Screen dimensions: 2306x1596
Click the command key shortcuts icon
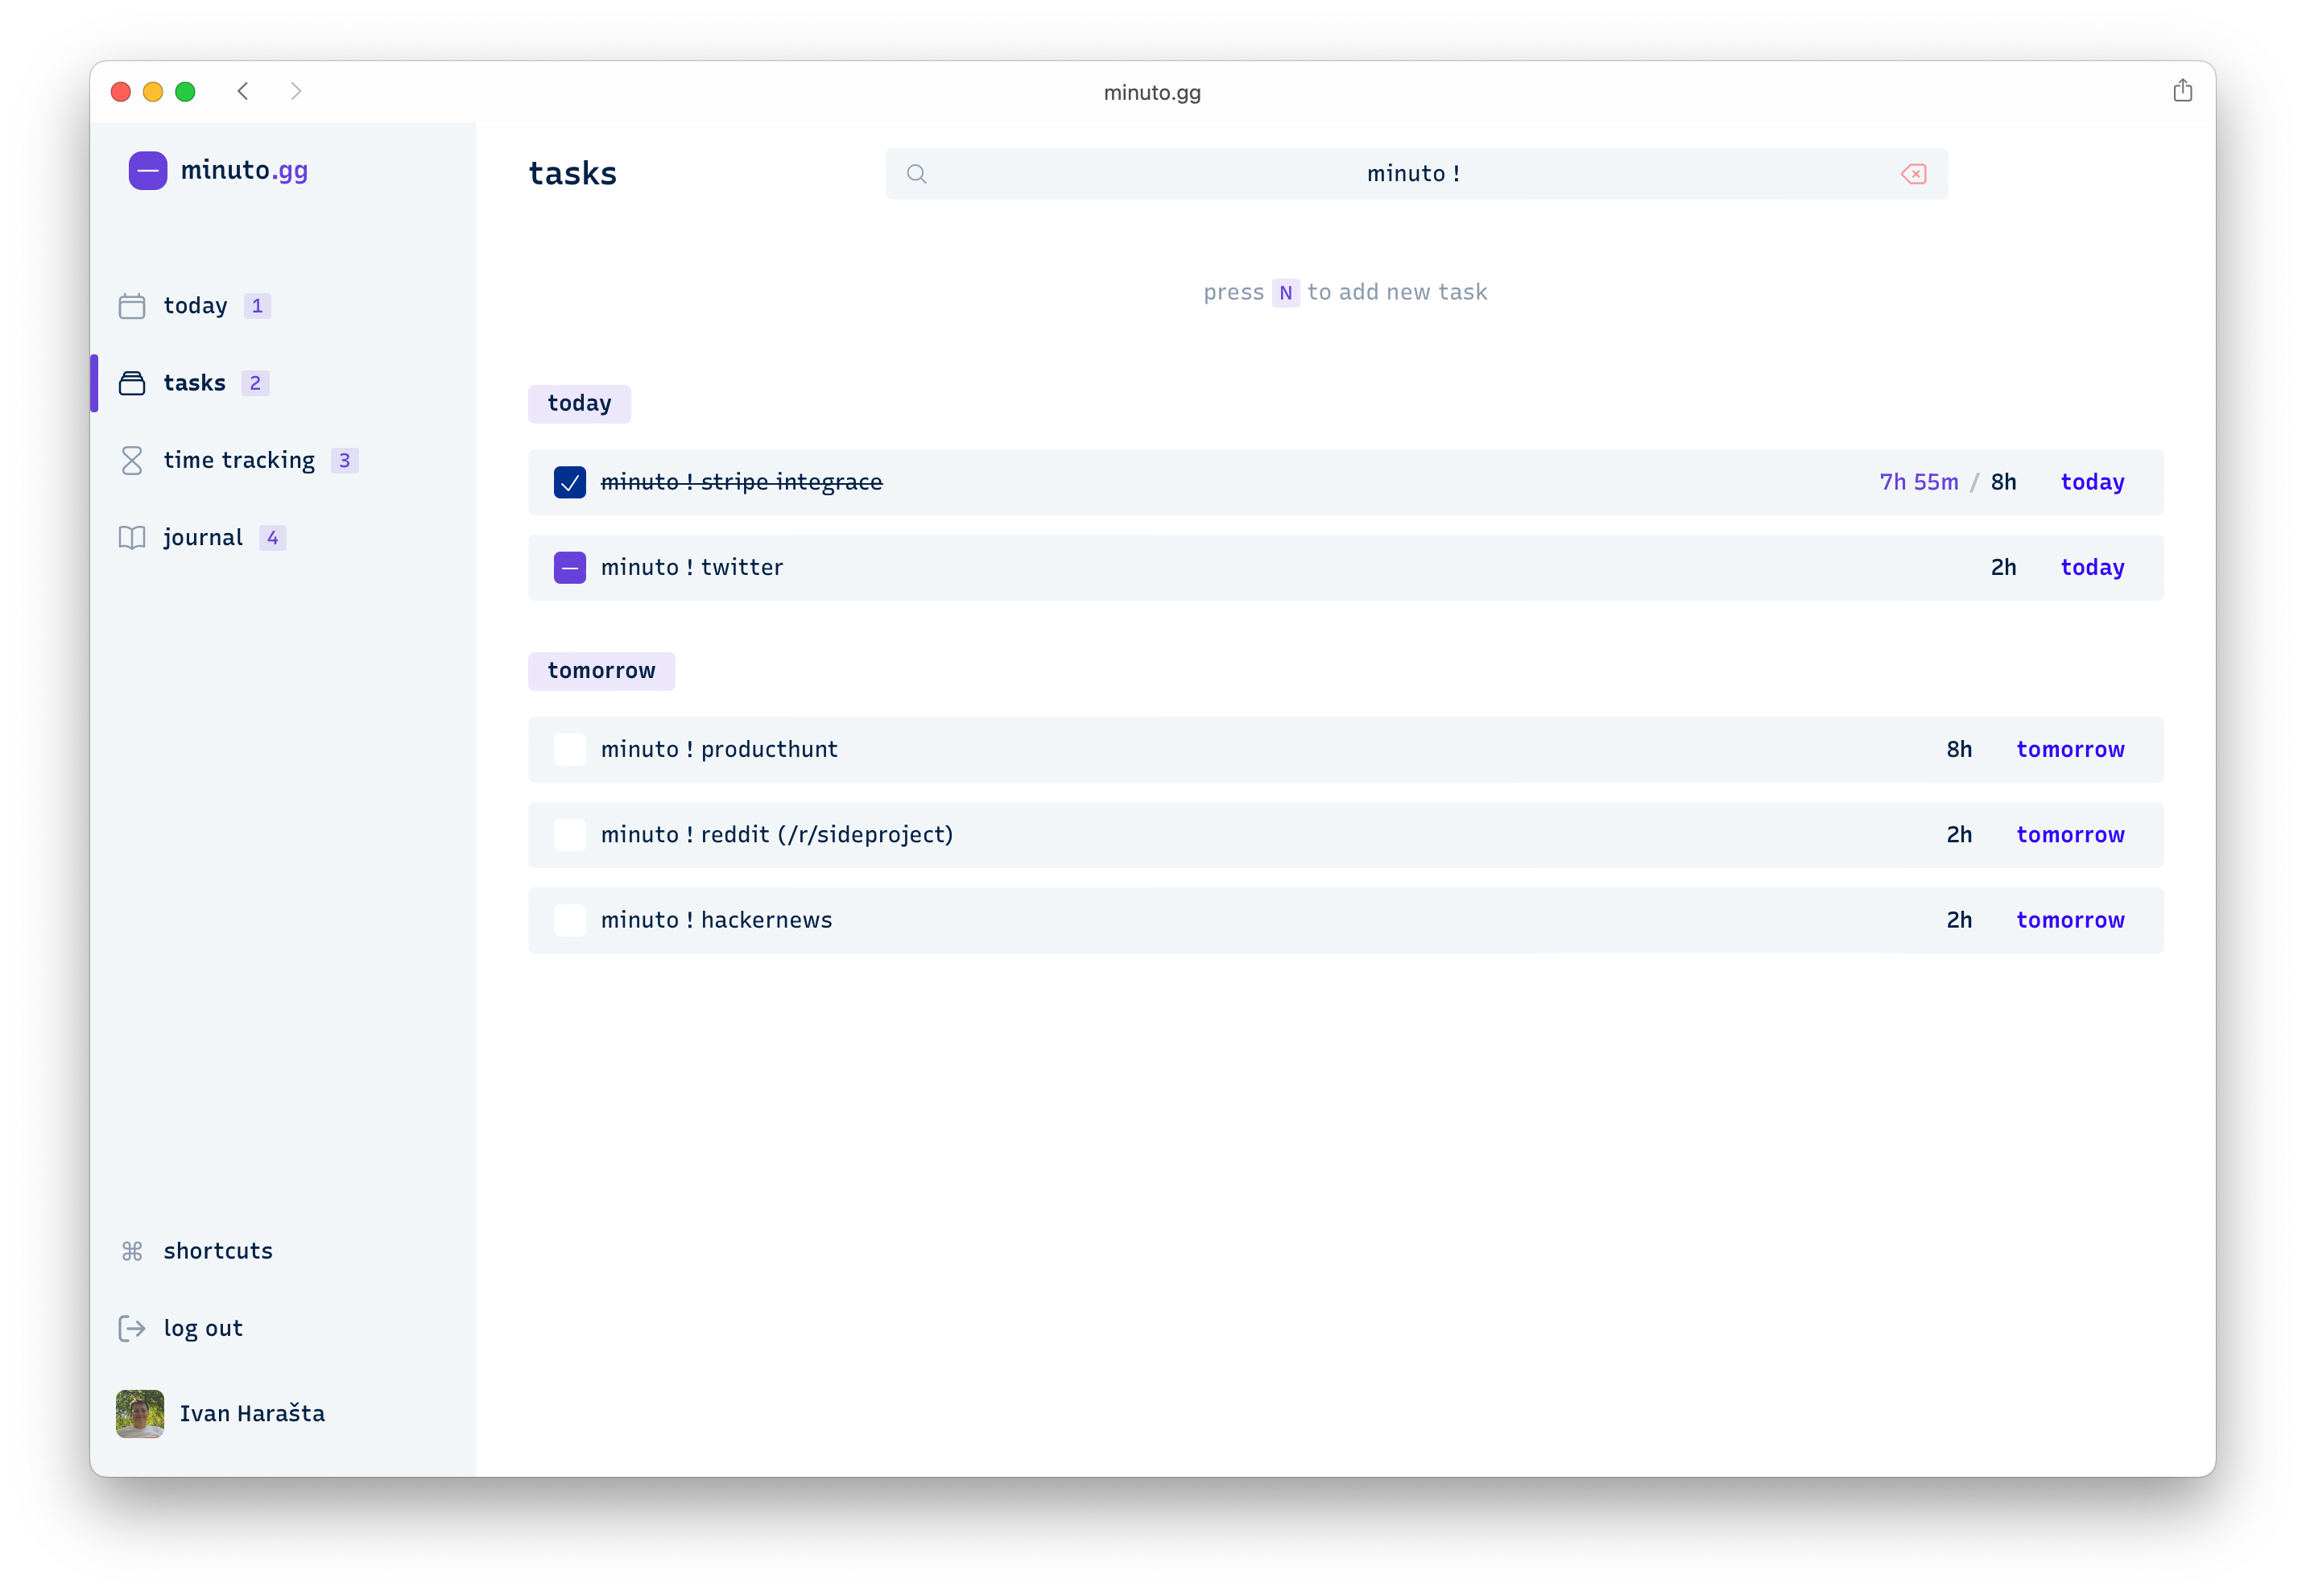click(x=132, y=1251)
